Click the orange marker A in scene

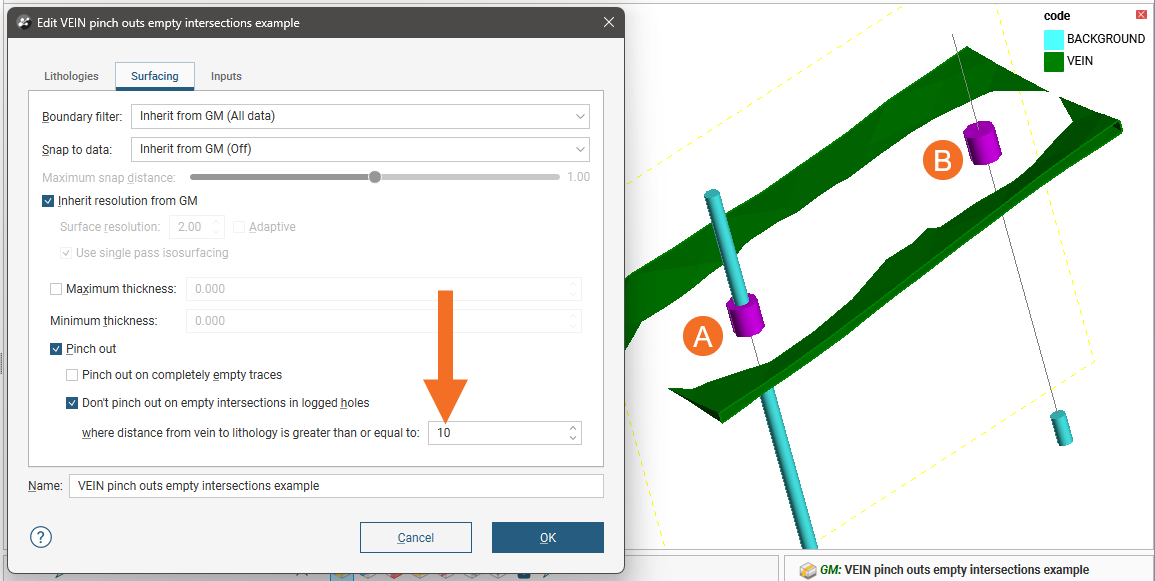coord(703,337)
